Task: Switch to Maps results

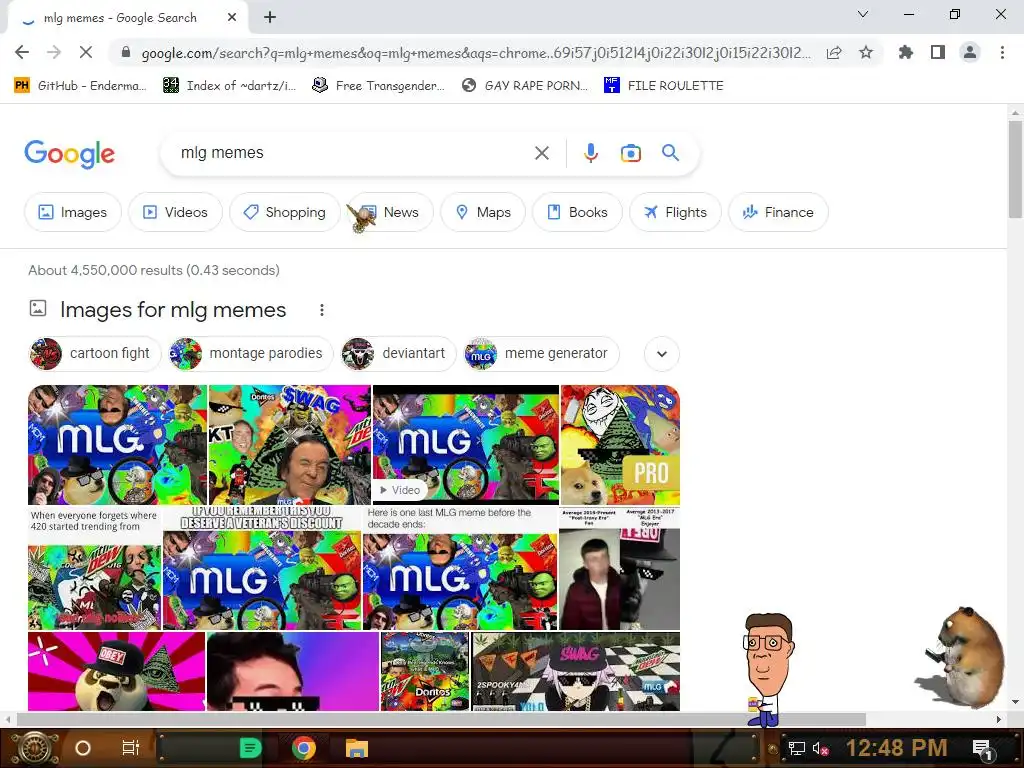Action: point(483,212)
